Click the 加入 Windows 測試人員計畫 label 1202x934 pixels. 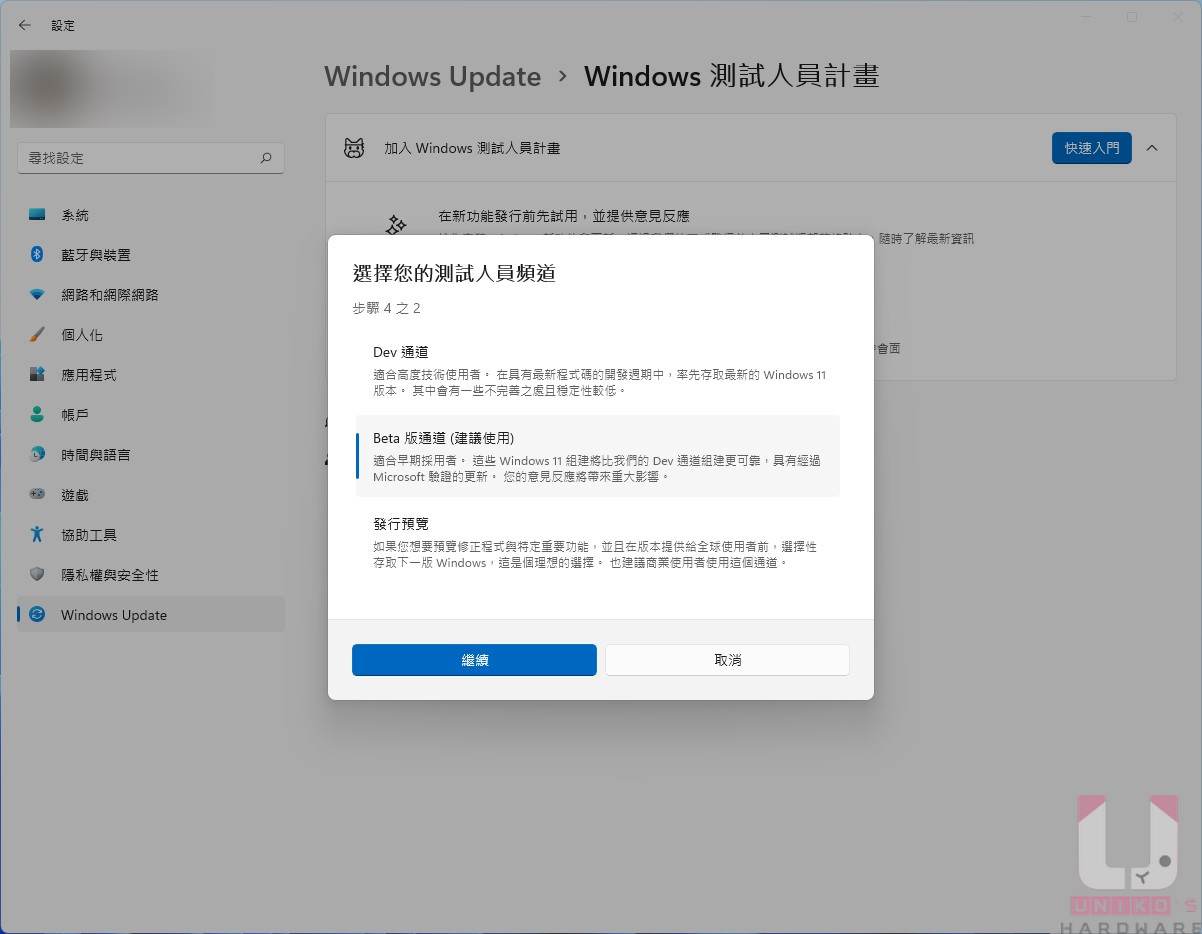coord(472,148)
